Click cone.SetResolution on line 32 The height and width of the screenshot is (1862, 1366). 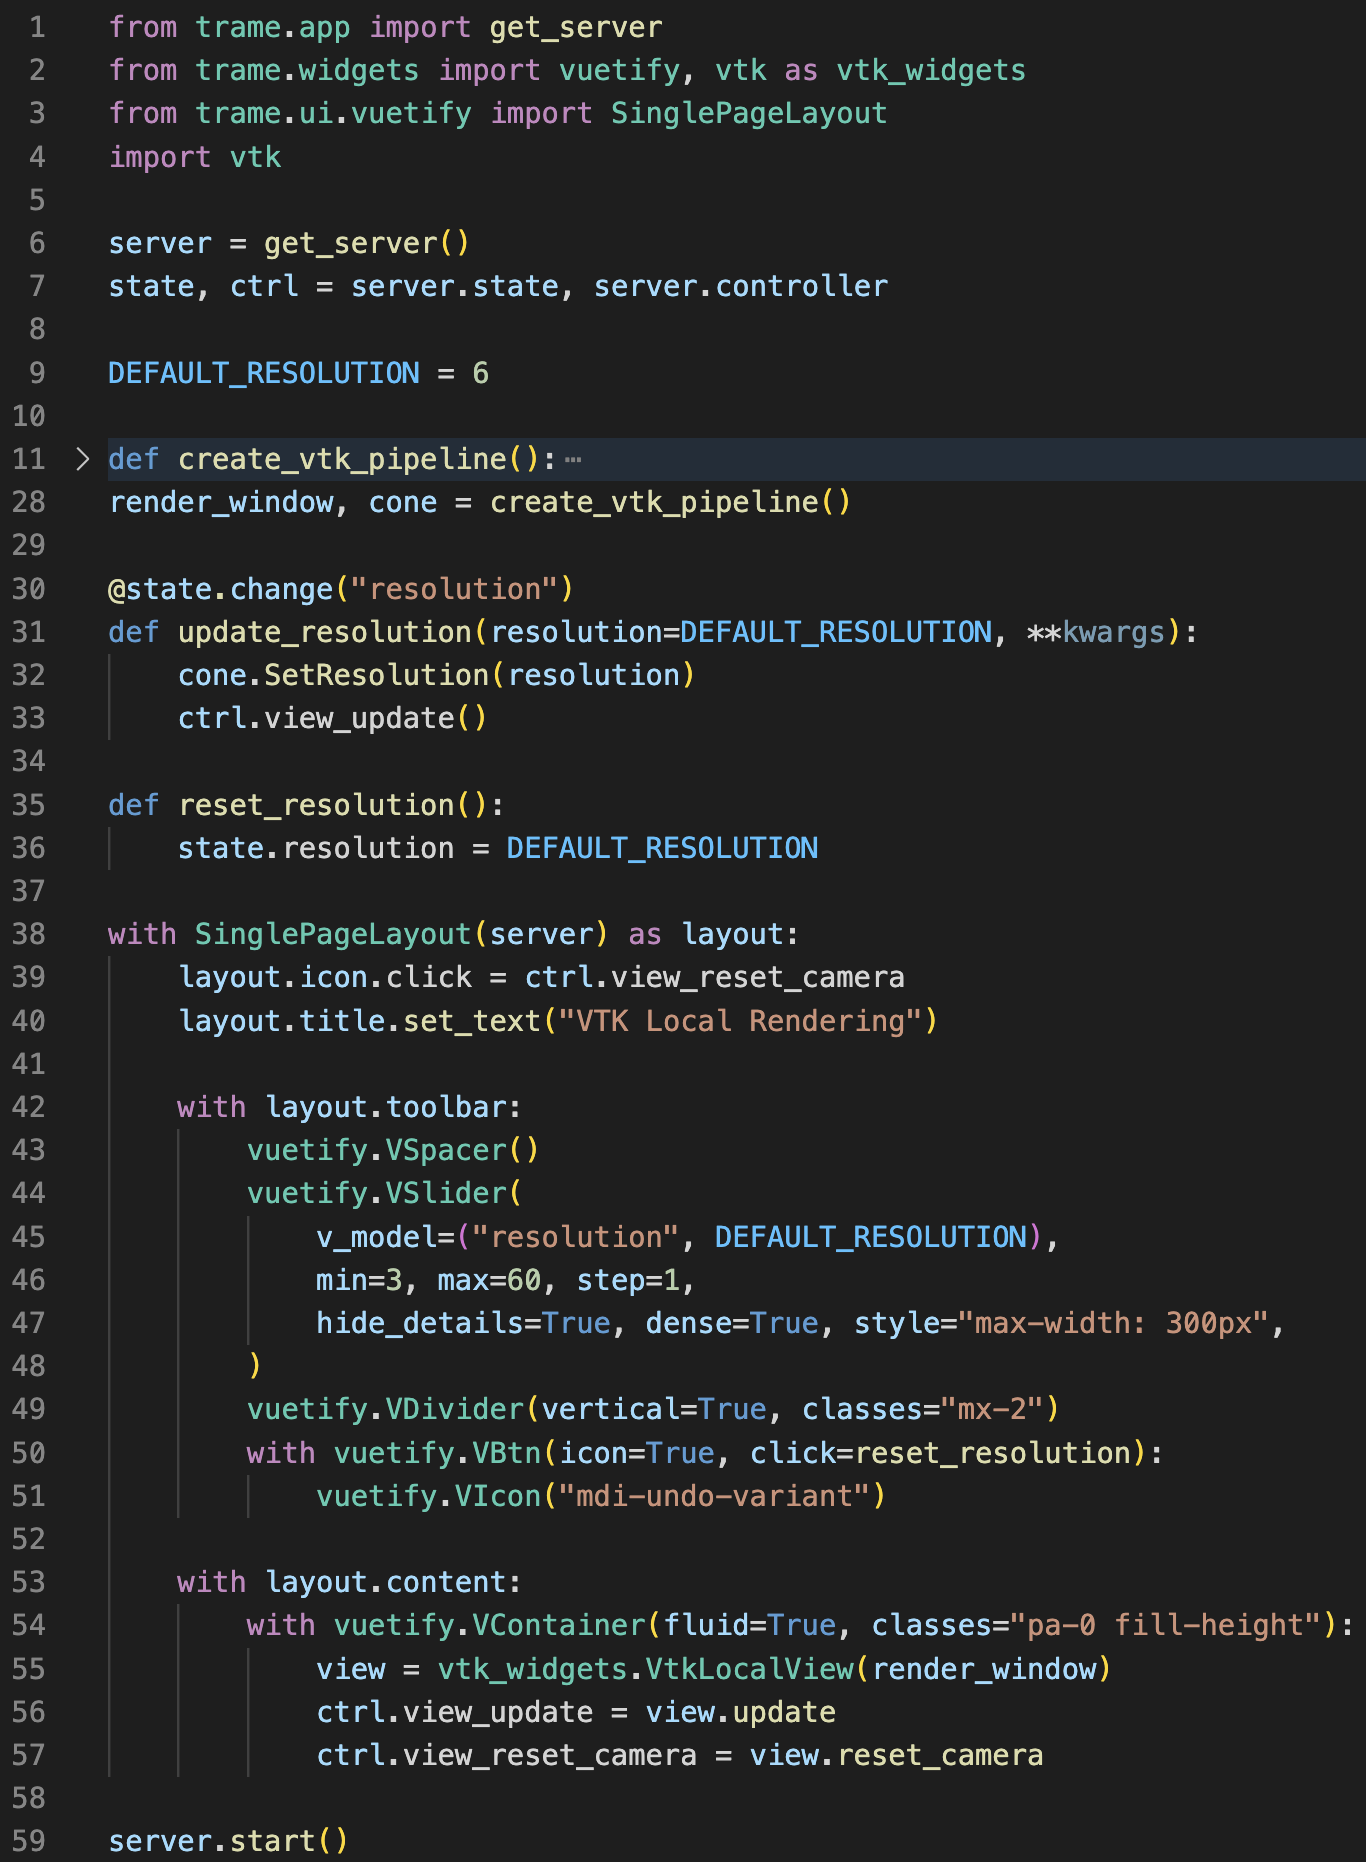pyautogui.click(x=332, y=675)
